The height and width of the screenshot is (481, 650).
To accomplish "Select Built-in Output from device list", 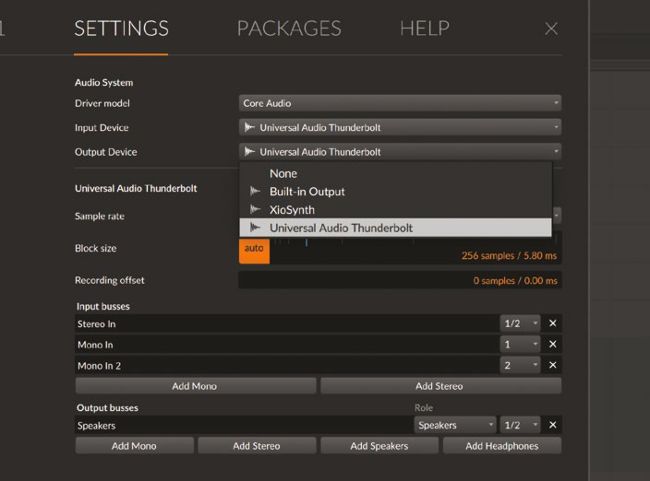I will pyautogui.click(x=306, y=191).
